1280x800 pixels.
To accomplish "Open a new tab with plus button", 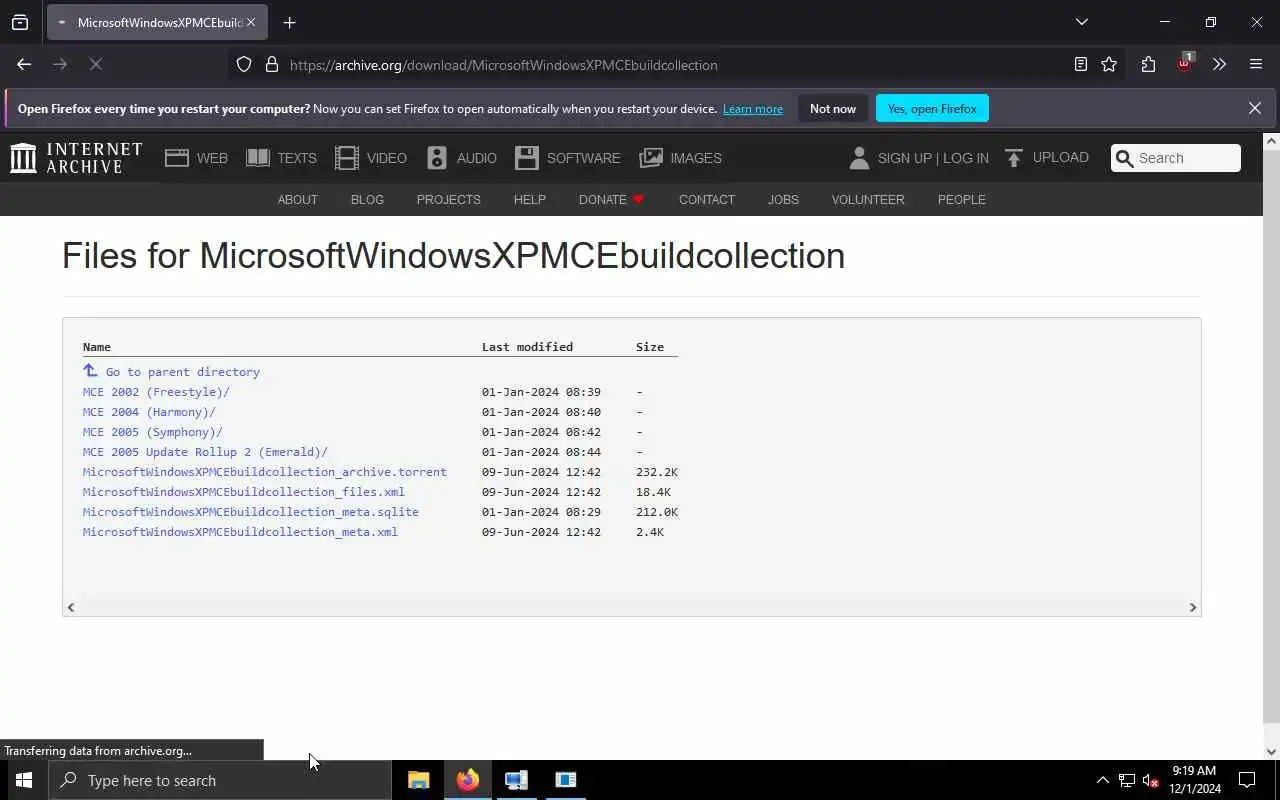I will [x=289, y=22].
